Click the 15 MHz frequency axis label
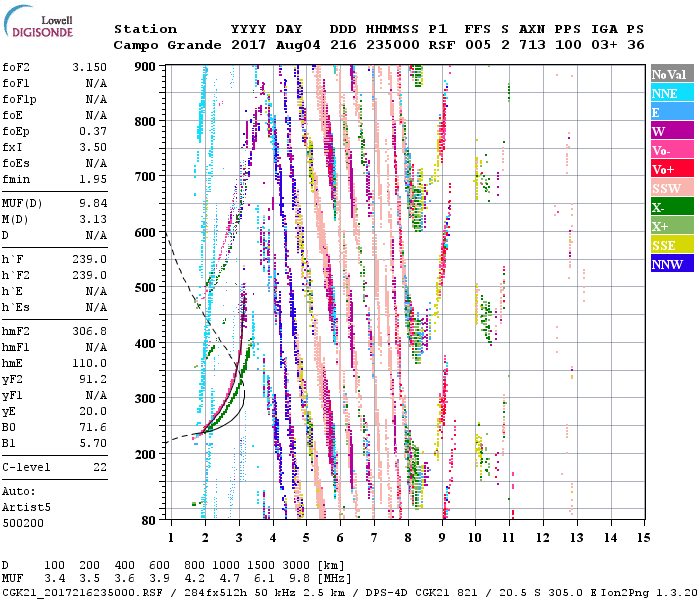The image size is (700, 600). (642, 538)
